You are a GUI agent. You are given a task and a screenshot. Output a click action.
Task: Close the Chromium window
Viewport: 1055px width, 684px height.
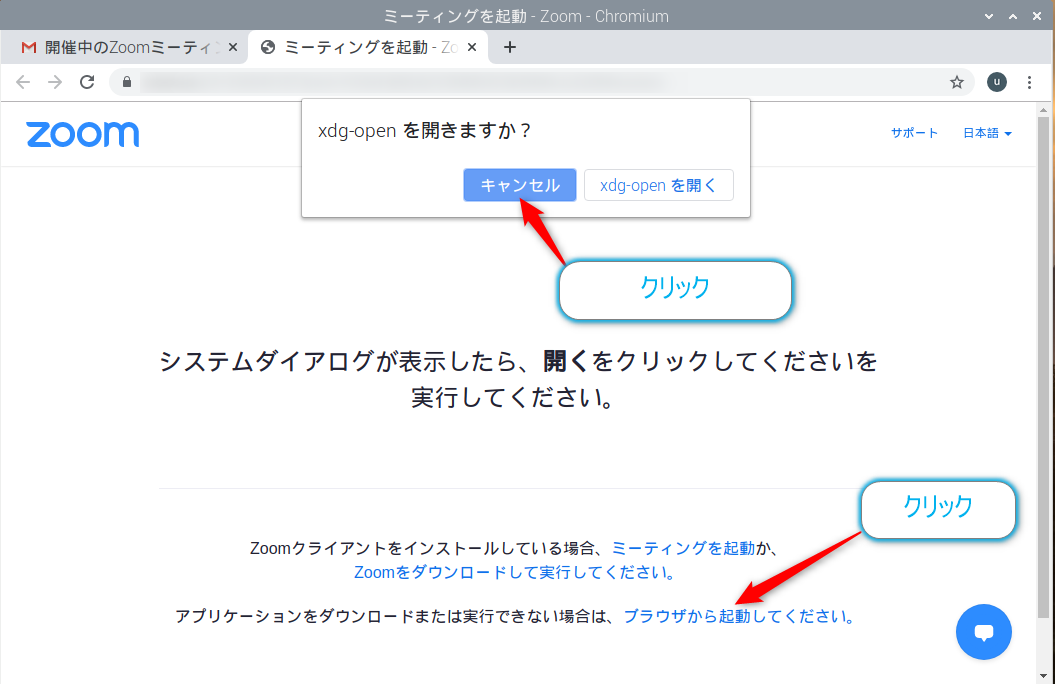tap(1037, 16)
